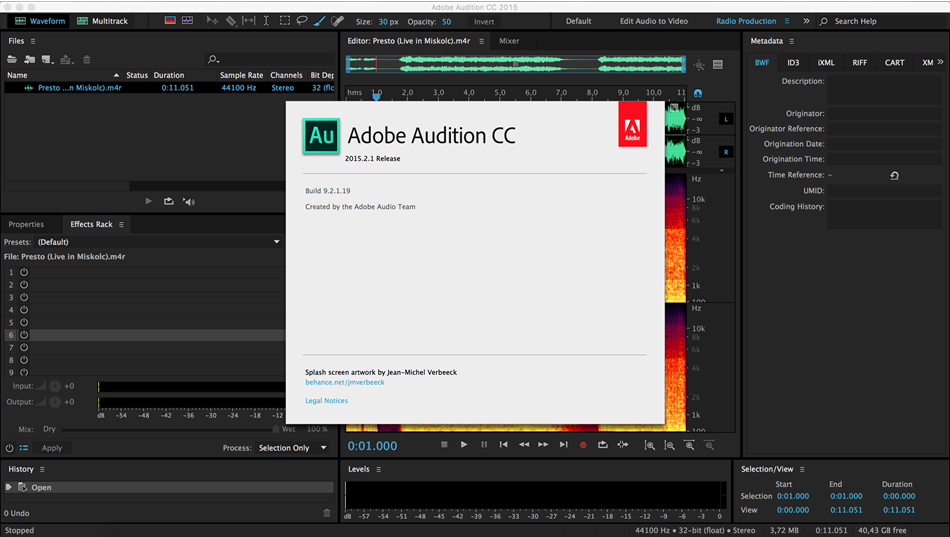Screen dimensions: 950x537
Task: Pick the Razor tool in toolbar
Action: tap(231, 21)
